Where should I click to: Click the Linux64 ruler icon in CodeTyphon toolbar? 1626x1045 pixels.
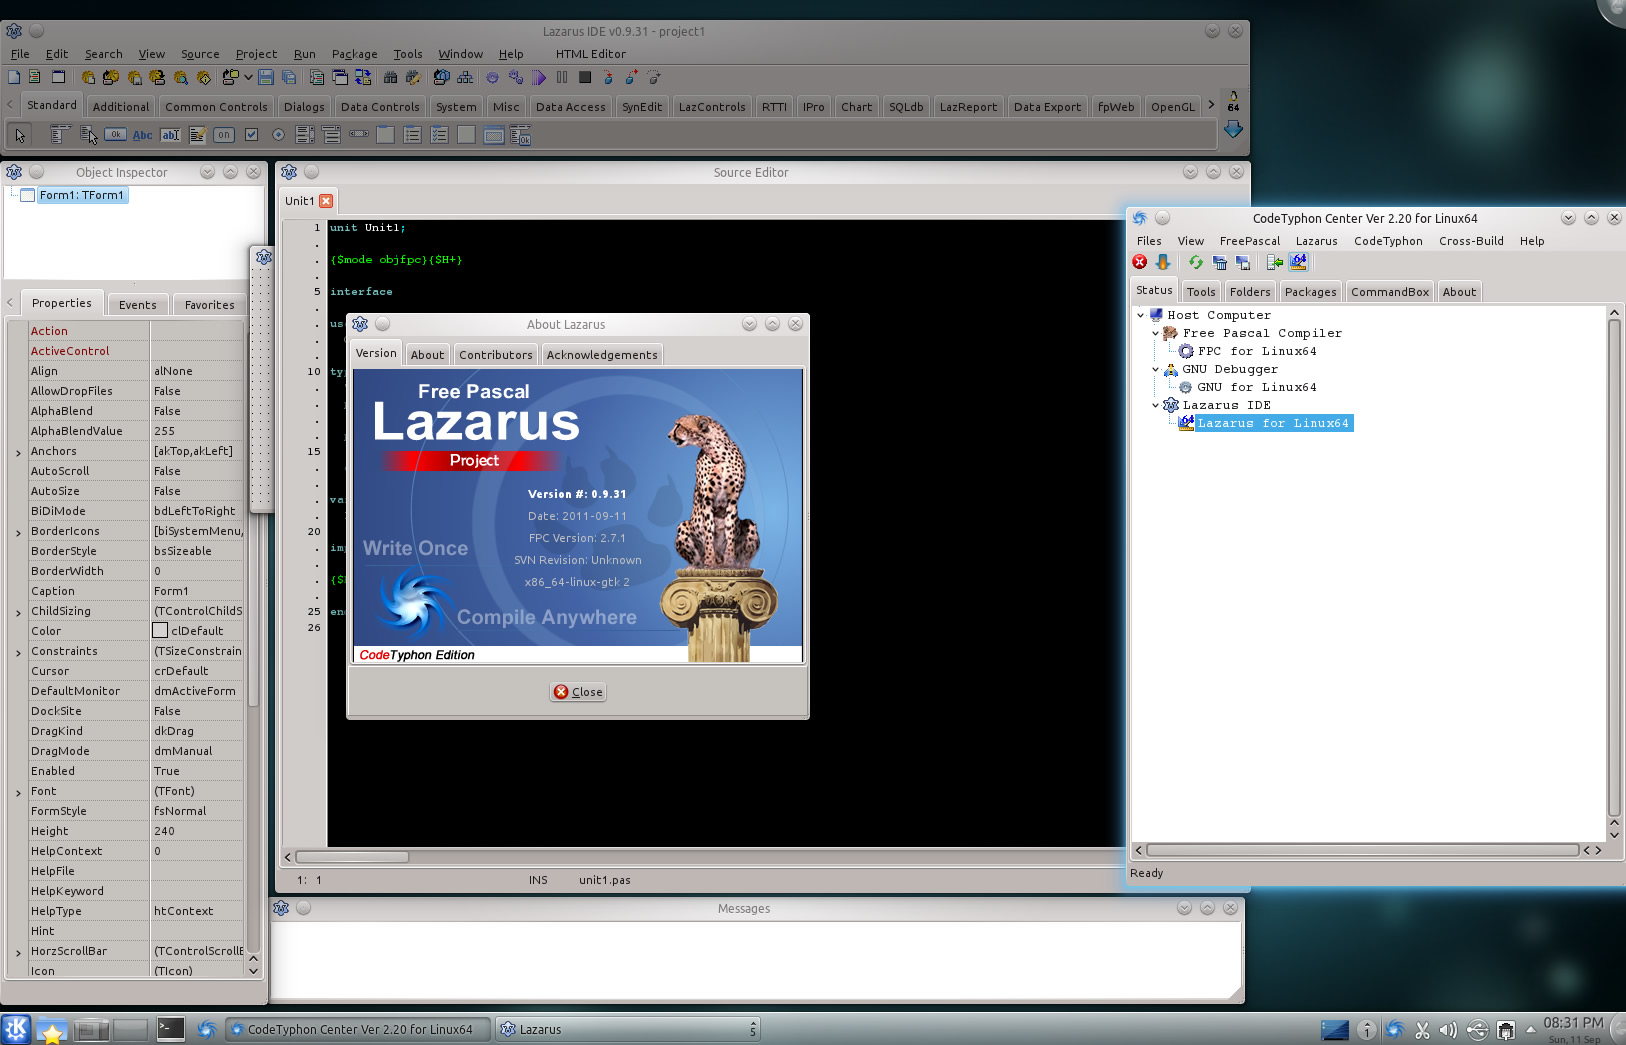click(x=1298, y=262)
